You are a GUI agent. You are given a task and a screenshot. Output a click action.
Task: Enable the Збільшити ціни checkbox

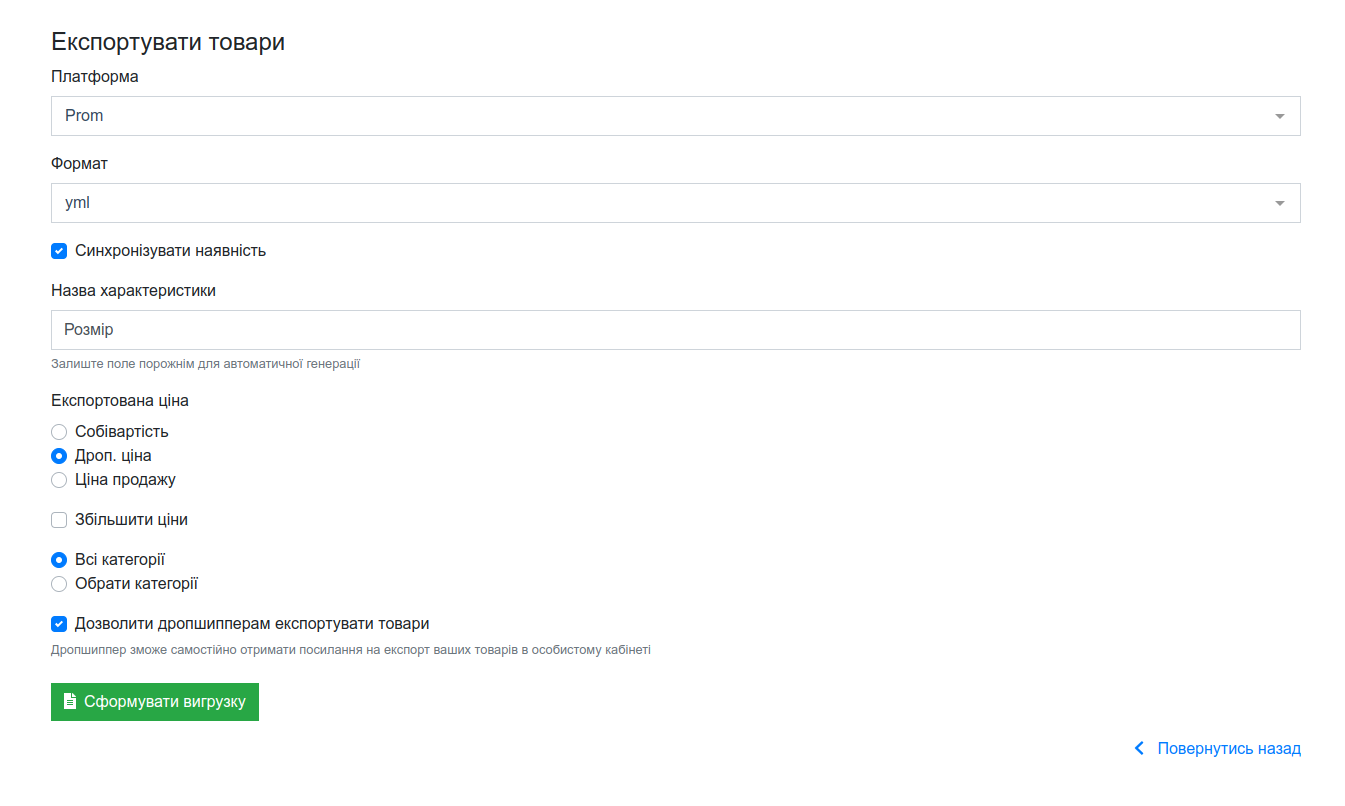59,520
